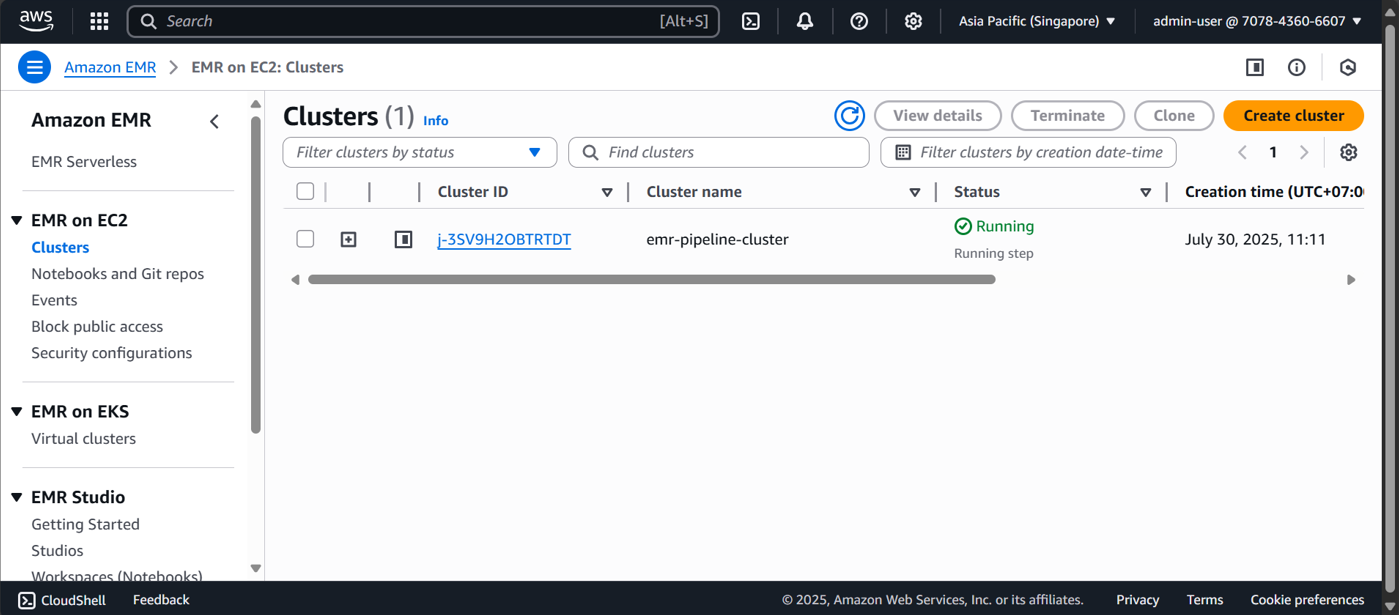Viewport: 1399px width, 615px height.
Task: Go to Security configurations page
Action: click(x=111, y=353)
